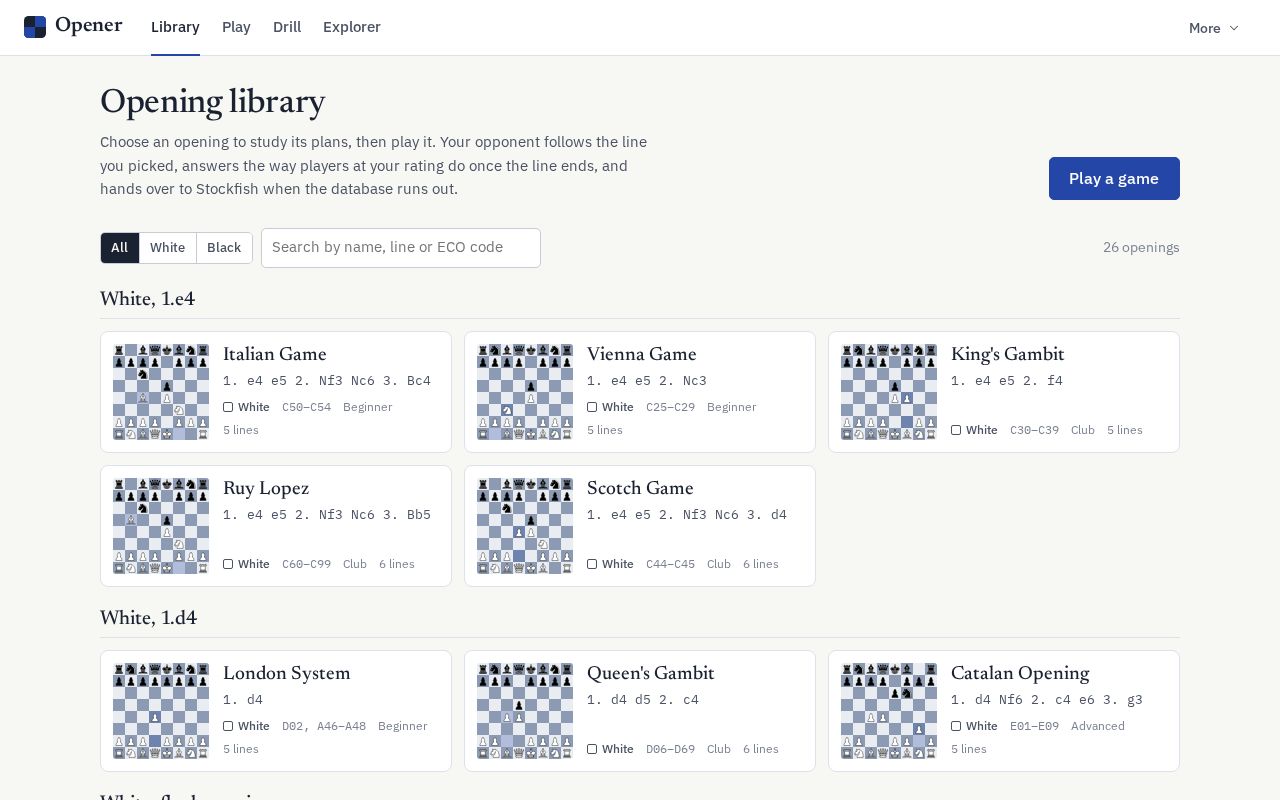The width and height of the screenshot is (1280, 800).
Task: Open the Queen's Gambit board thumbnail
Action: 525,711
